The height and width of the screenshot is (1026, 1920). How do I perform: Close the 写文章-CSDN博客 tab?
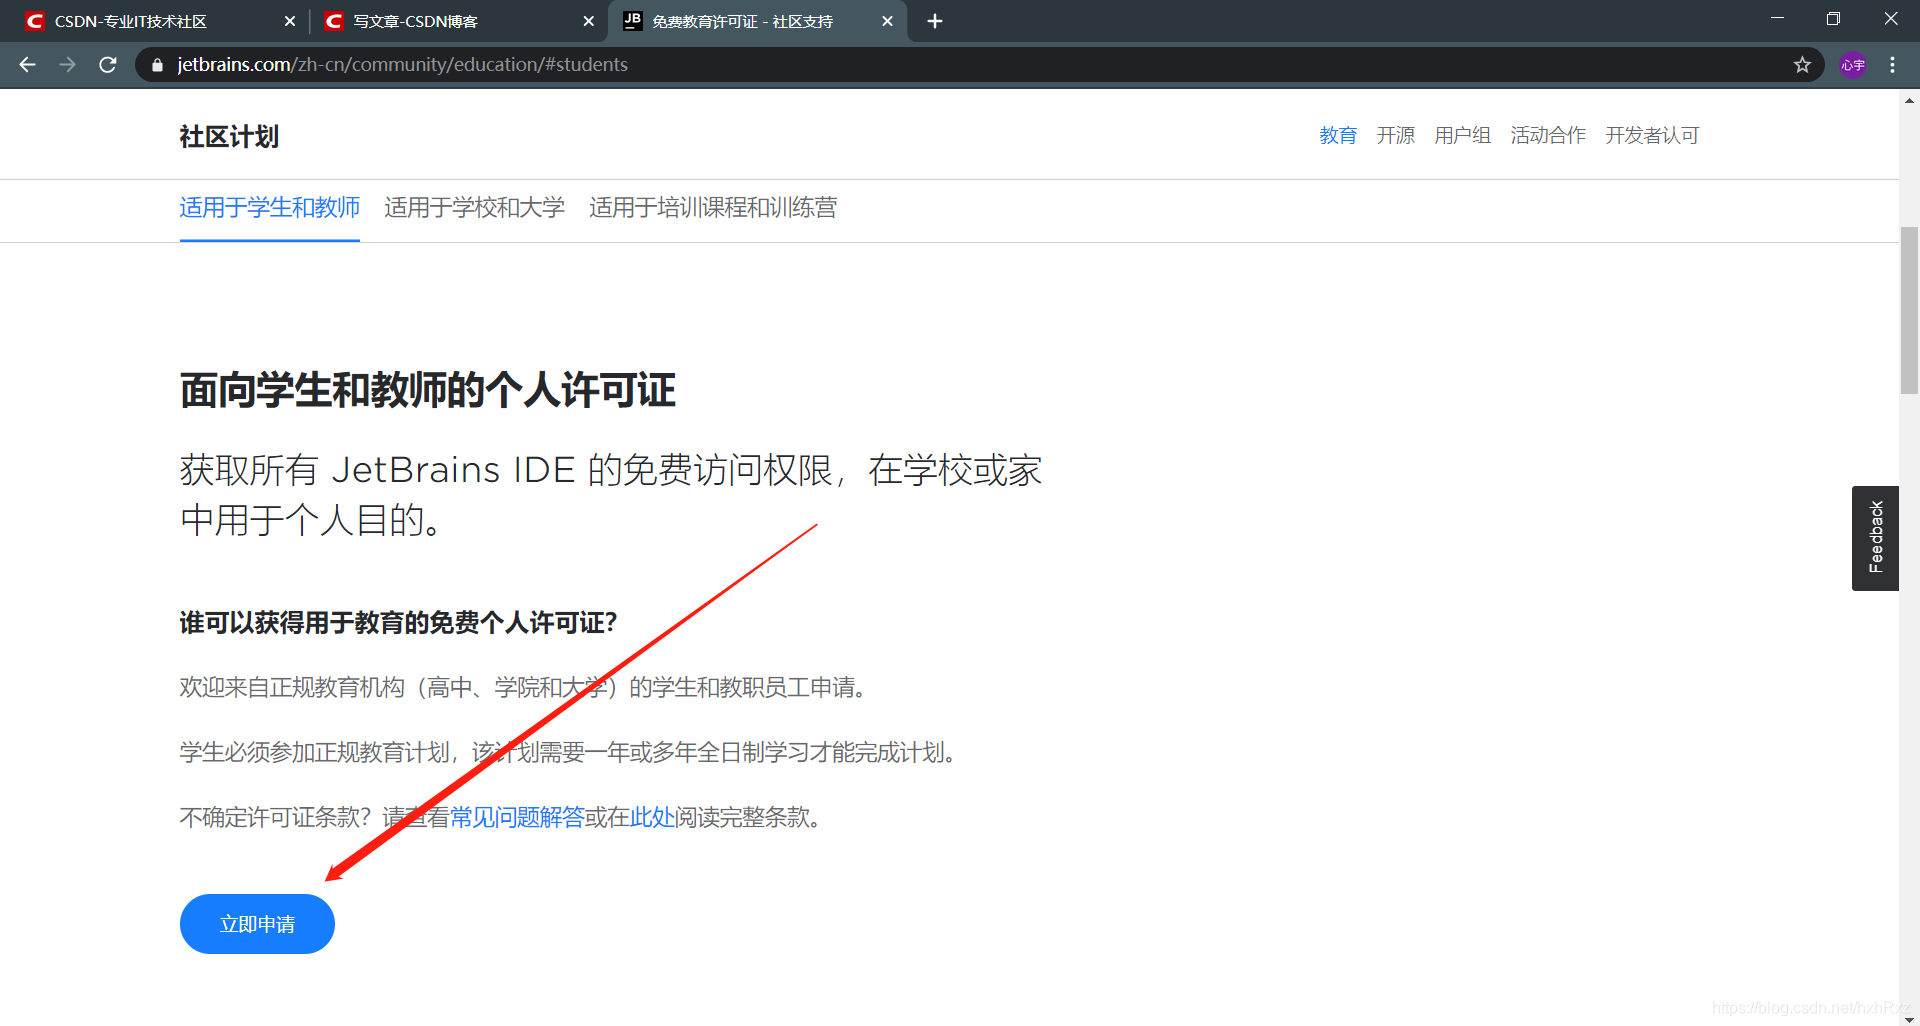[588, 21]
